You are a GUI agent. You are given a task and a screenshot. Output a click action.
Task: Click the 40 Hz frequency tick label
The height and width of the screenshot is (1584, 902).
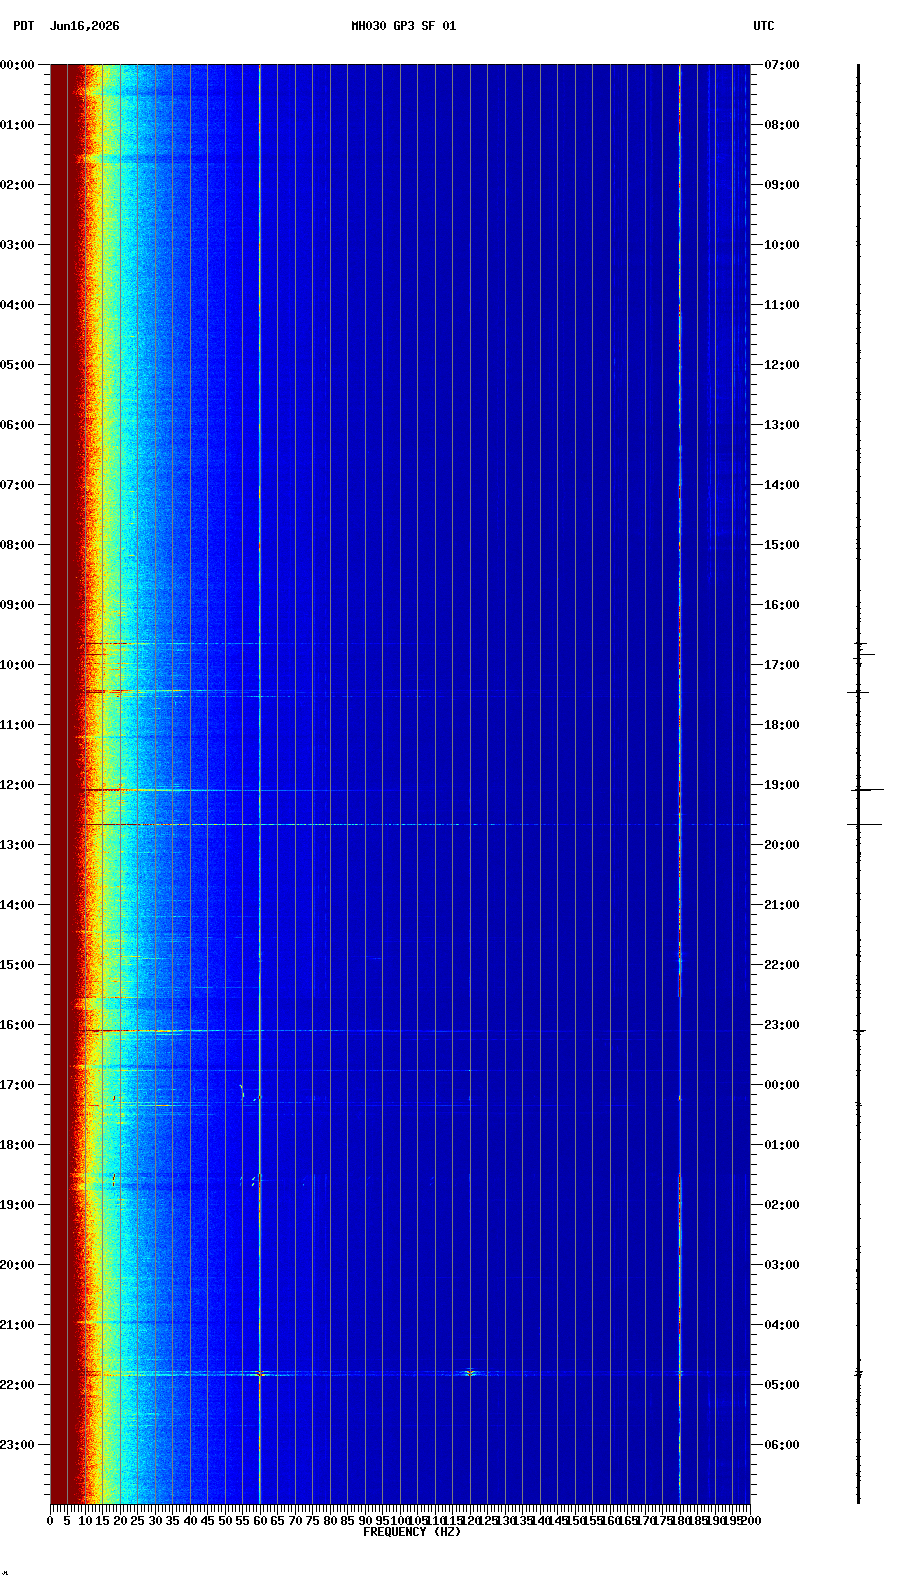(190, 1521)
